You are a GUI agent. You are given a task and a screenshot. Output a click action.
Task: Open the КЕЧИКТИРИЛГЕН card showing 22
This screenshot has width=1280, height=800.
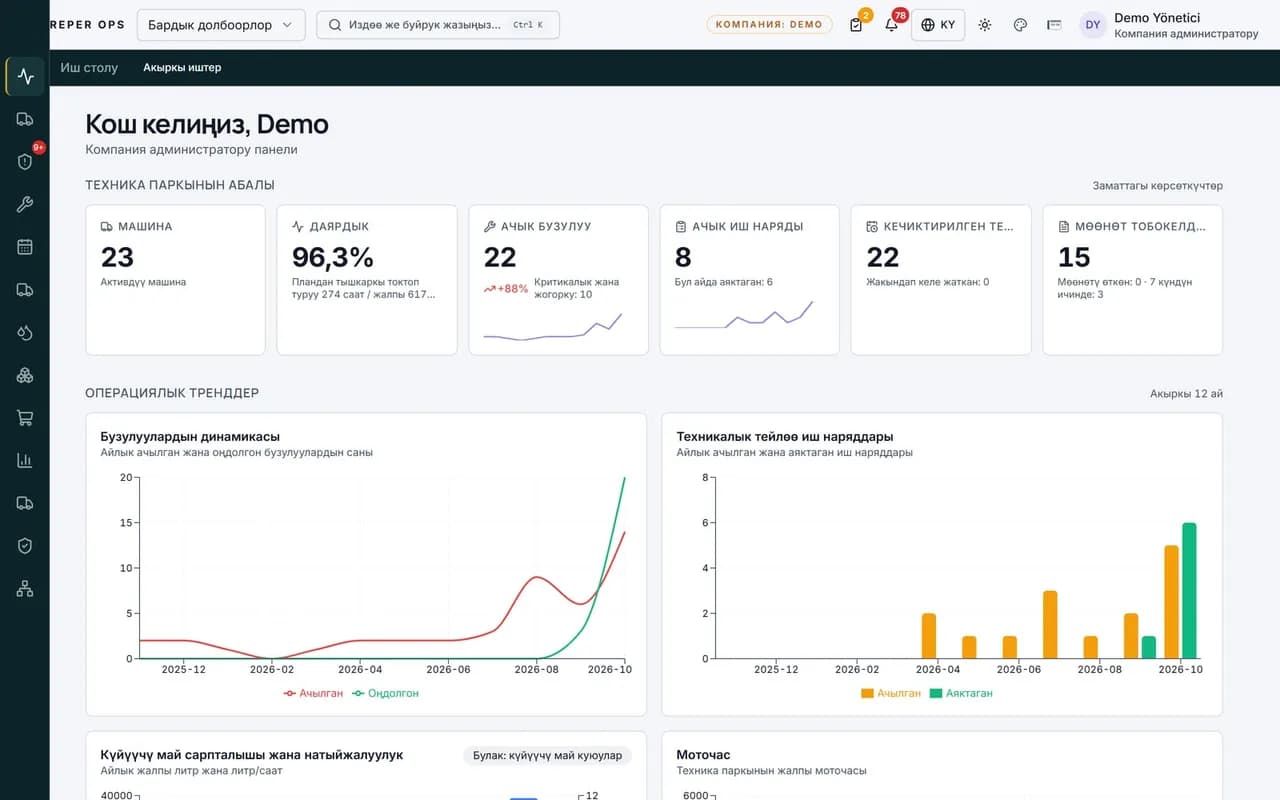[941, 280]
